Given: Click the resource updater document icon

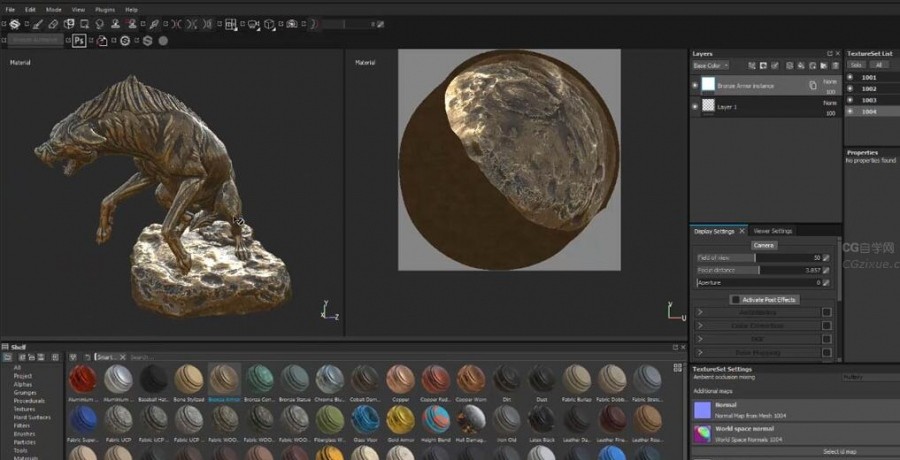Looking at the screenshot, I should pyautogui.click(x=102, y=41).
